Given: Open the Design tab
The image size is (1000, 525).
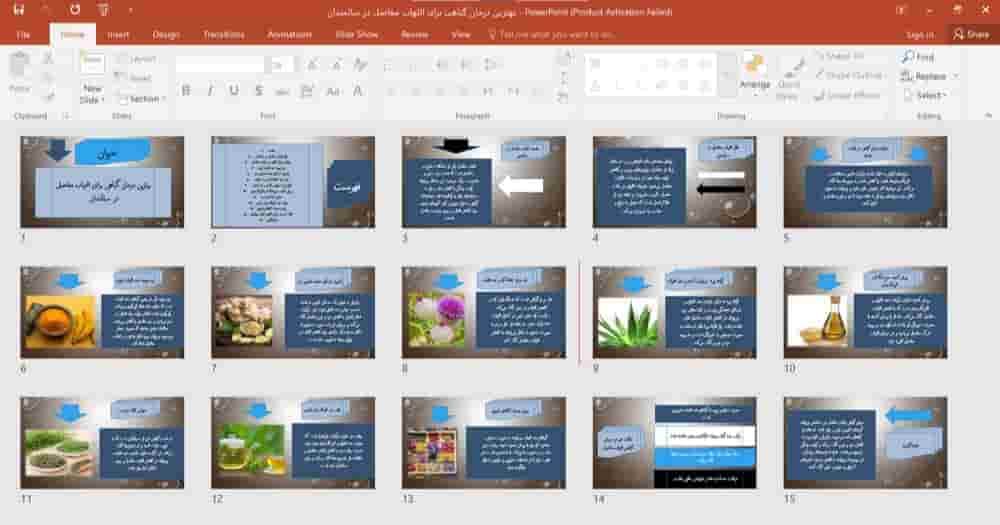Looking at the screenshot, I should tap(166, 34).
